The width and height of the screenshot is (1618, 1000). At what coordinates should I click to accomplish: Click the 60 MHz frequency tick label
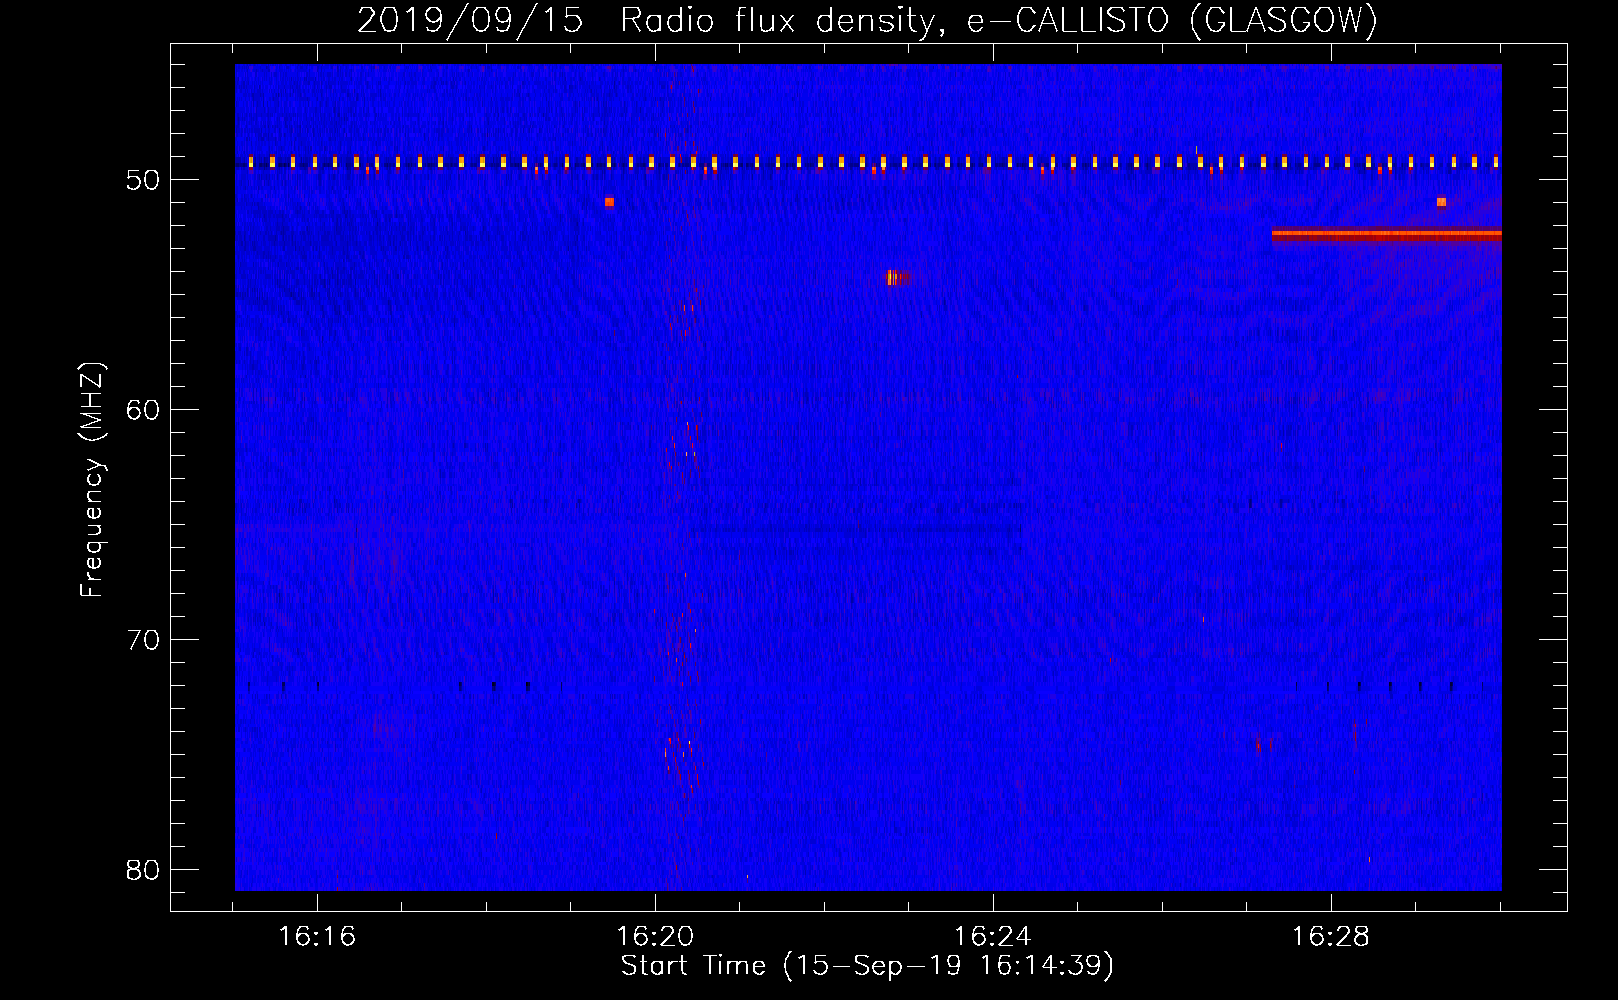pos(143,410)
